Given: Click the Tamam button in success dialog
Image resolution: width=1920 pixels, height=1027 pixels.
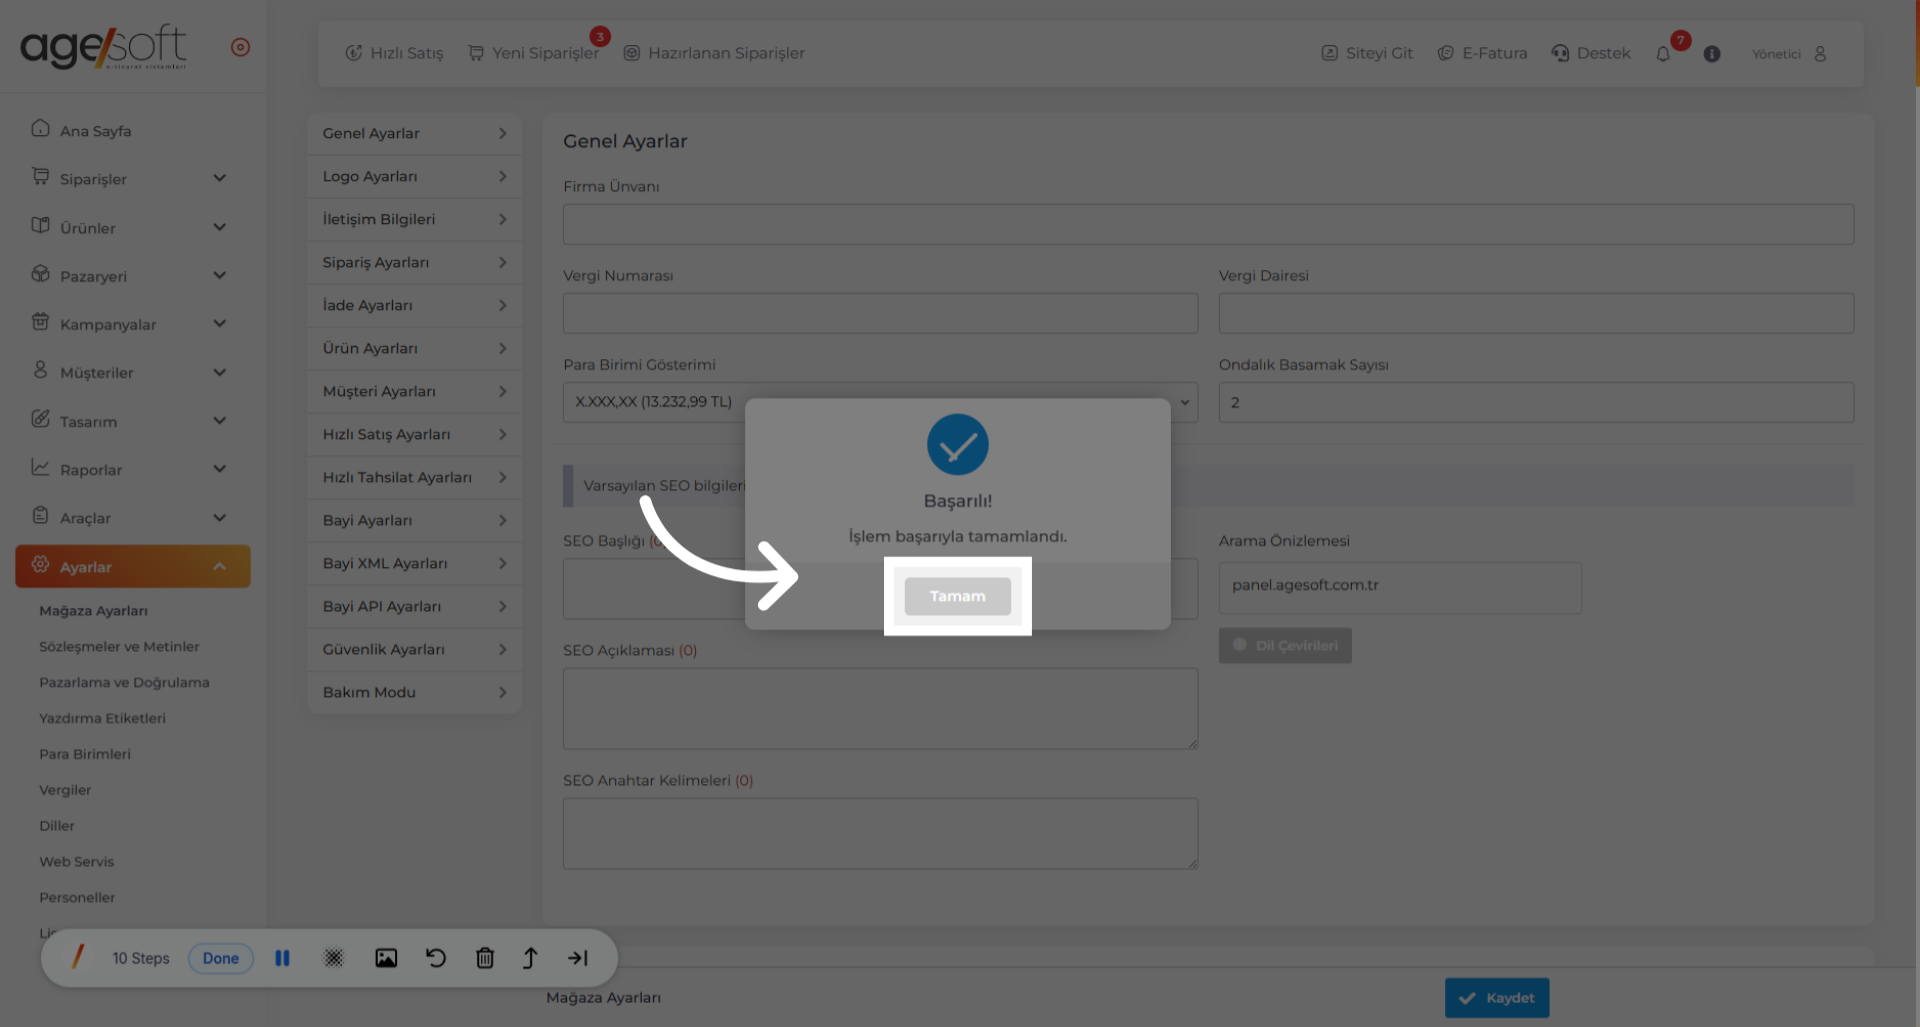Looking at the screenshot, I should point(957,596).
